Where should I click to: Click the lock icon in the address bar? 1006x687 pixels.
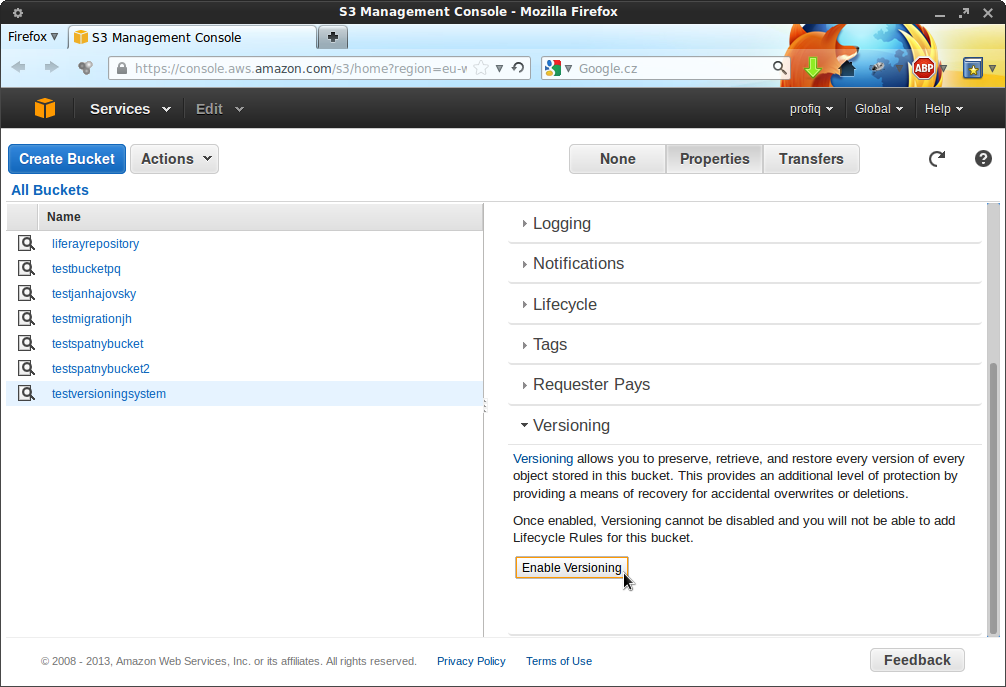(122, 68)
